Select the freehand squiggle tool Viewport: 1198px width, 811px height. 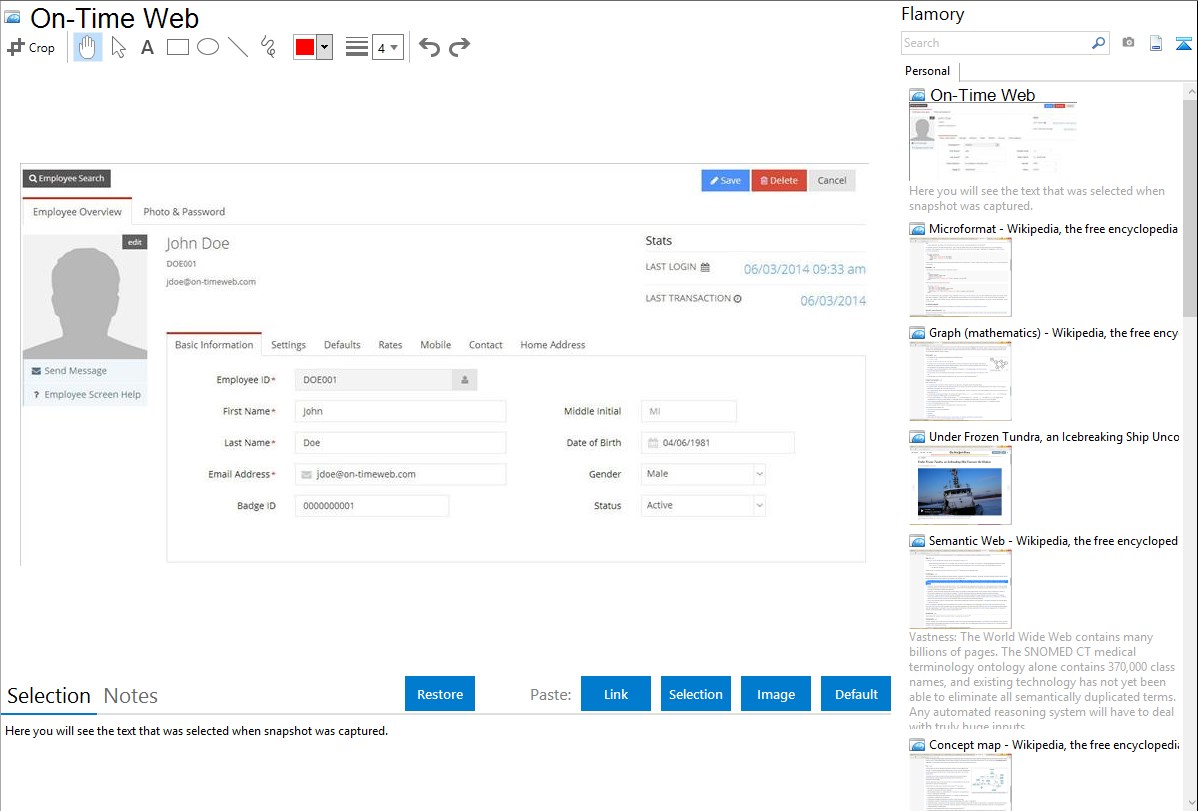click(268, 47)
